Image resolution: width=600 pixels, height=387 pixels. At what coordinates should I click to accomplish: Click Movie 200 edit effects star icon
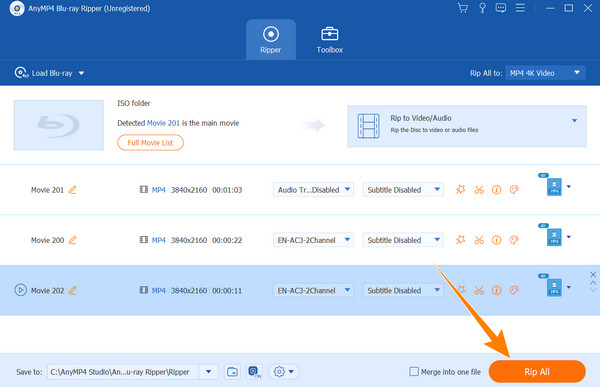(460, 240)
